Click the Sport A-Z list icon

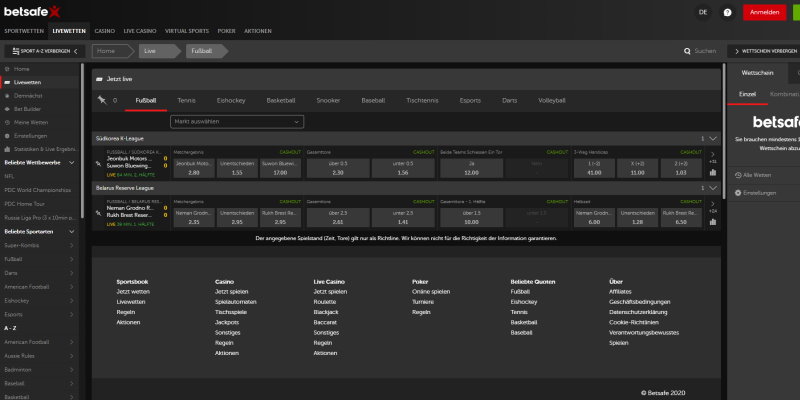16,51
